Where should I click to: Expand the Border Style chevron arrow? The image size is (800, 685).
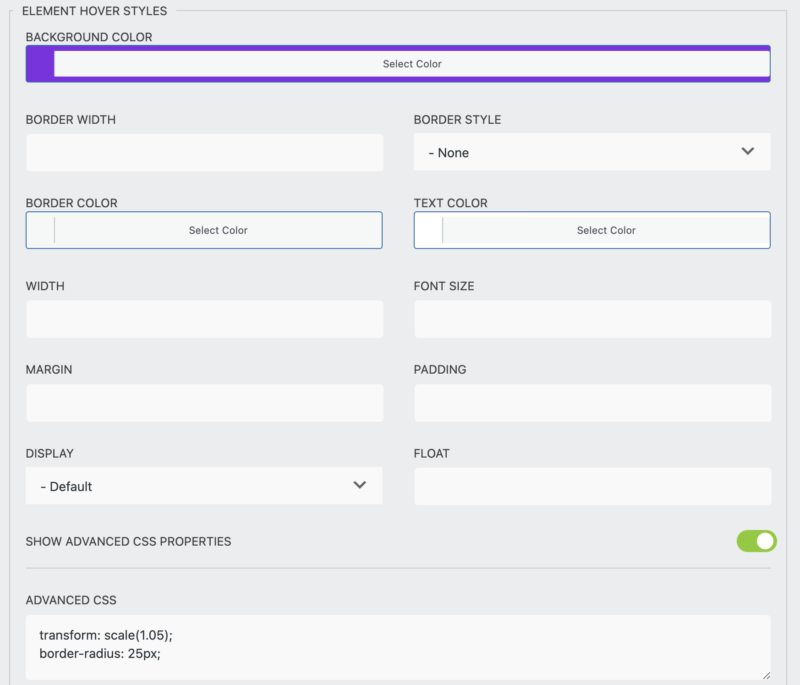point(748,152)
